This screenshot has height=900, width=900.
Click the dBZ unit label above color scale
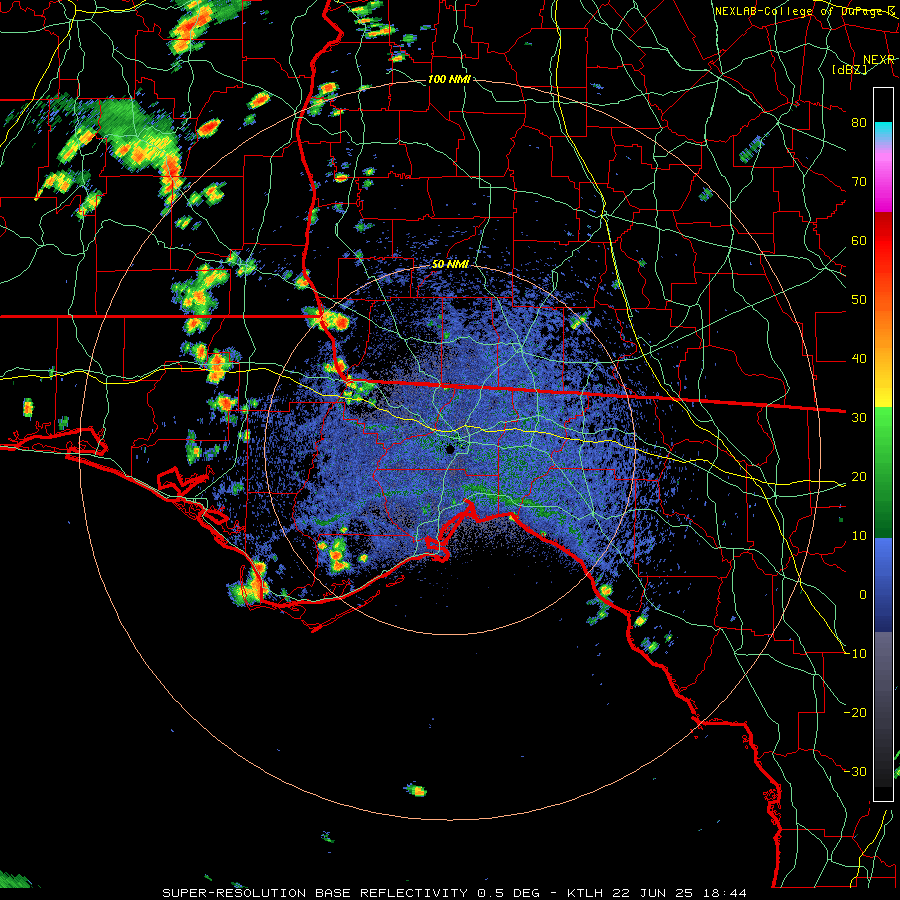[x=849, y=70]
